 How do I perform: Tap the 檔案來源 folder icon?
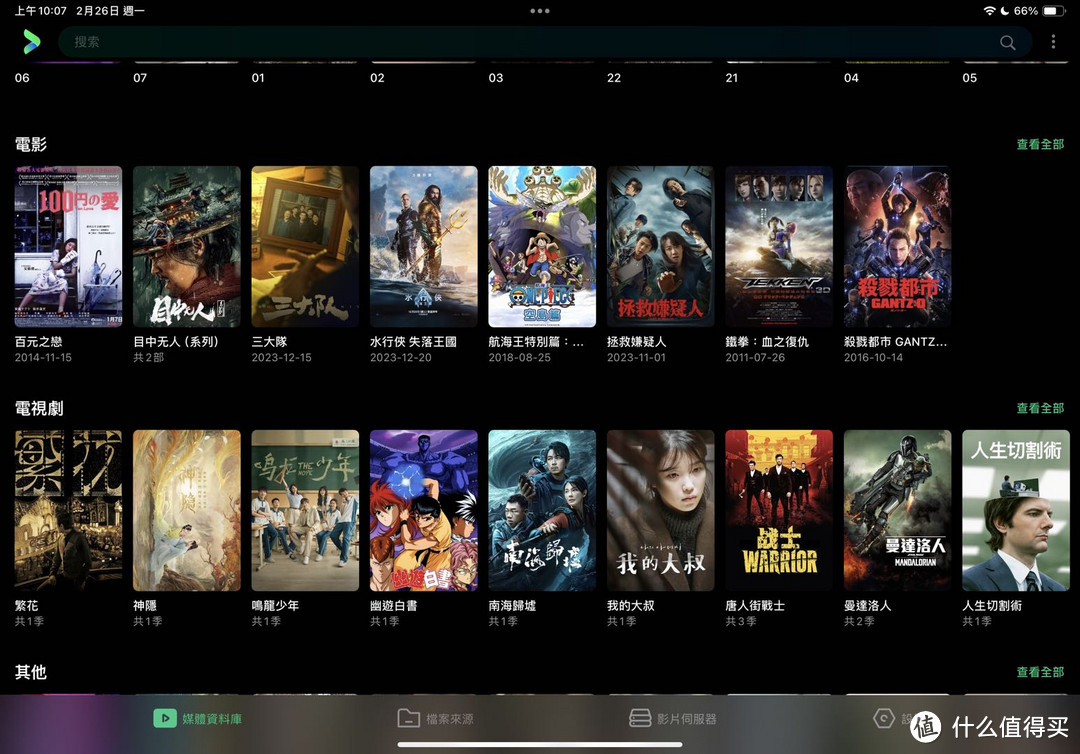coord(408,718)
